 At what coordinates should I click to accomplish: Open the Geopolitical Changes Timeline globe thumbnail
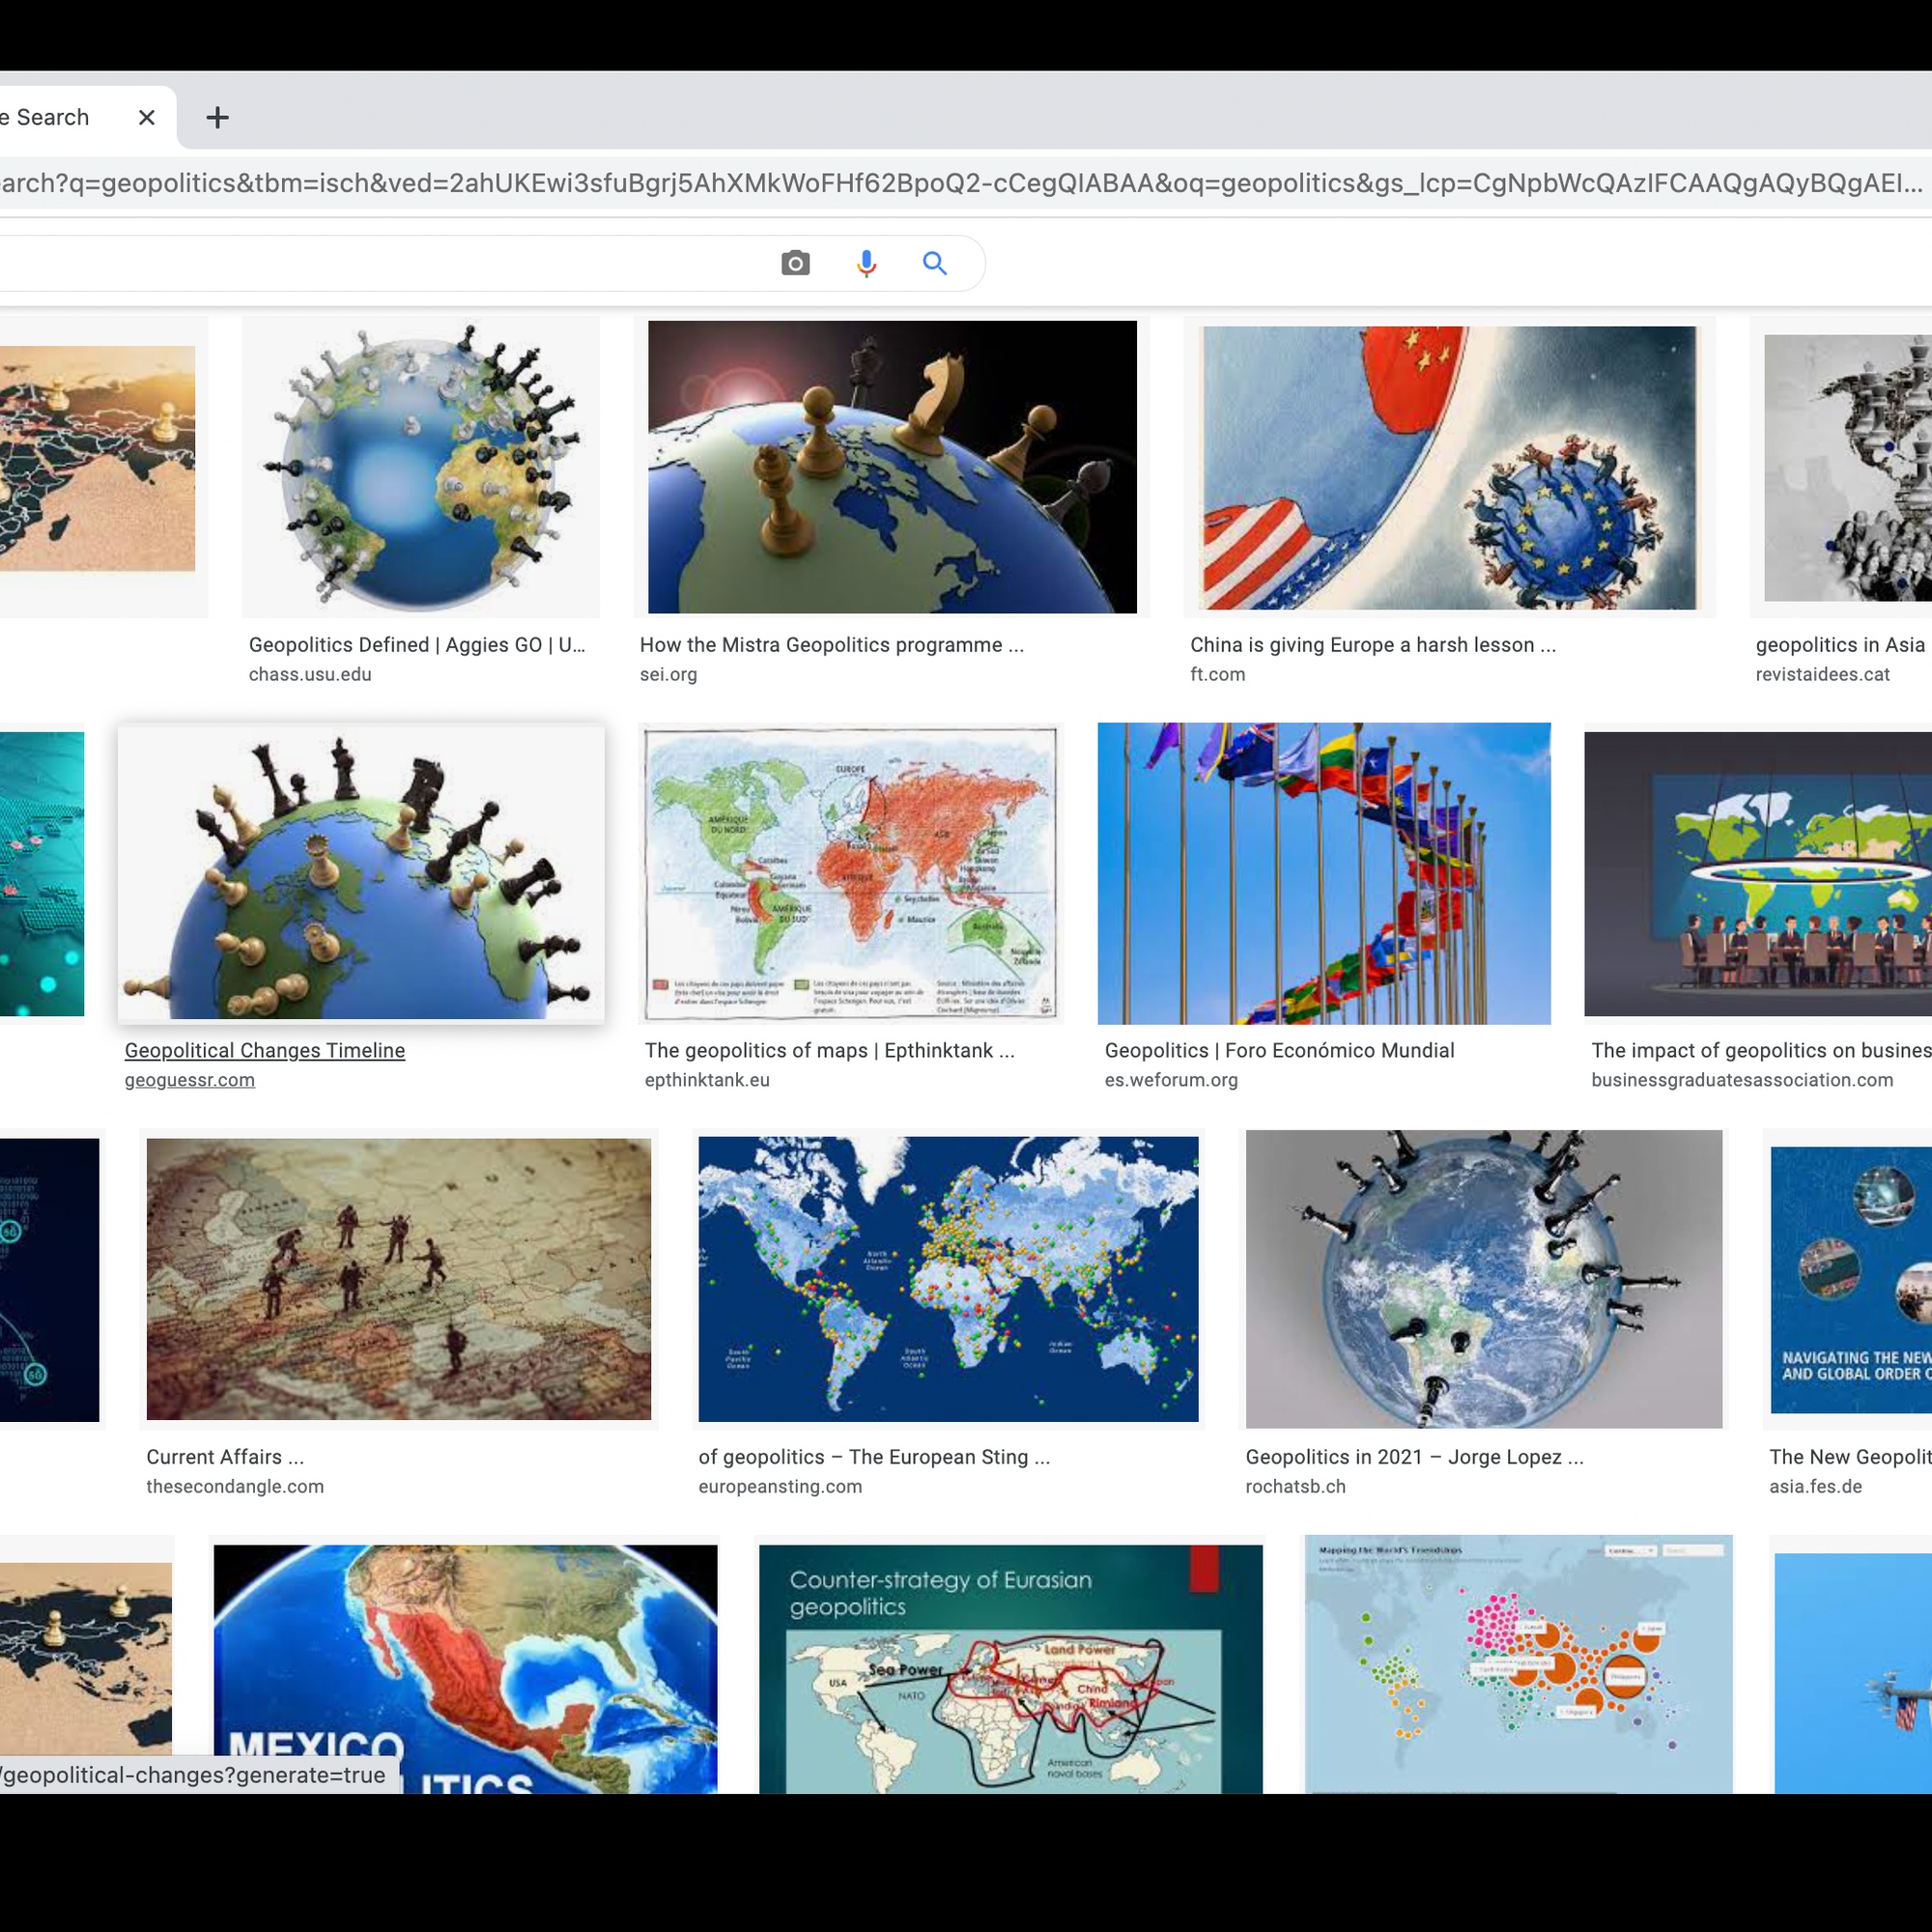(x=361, y=873)
